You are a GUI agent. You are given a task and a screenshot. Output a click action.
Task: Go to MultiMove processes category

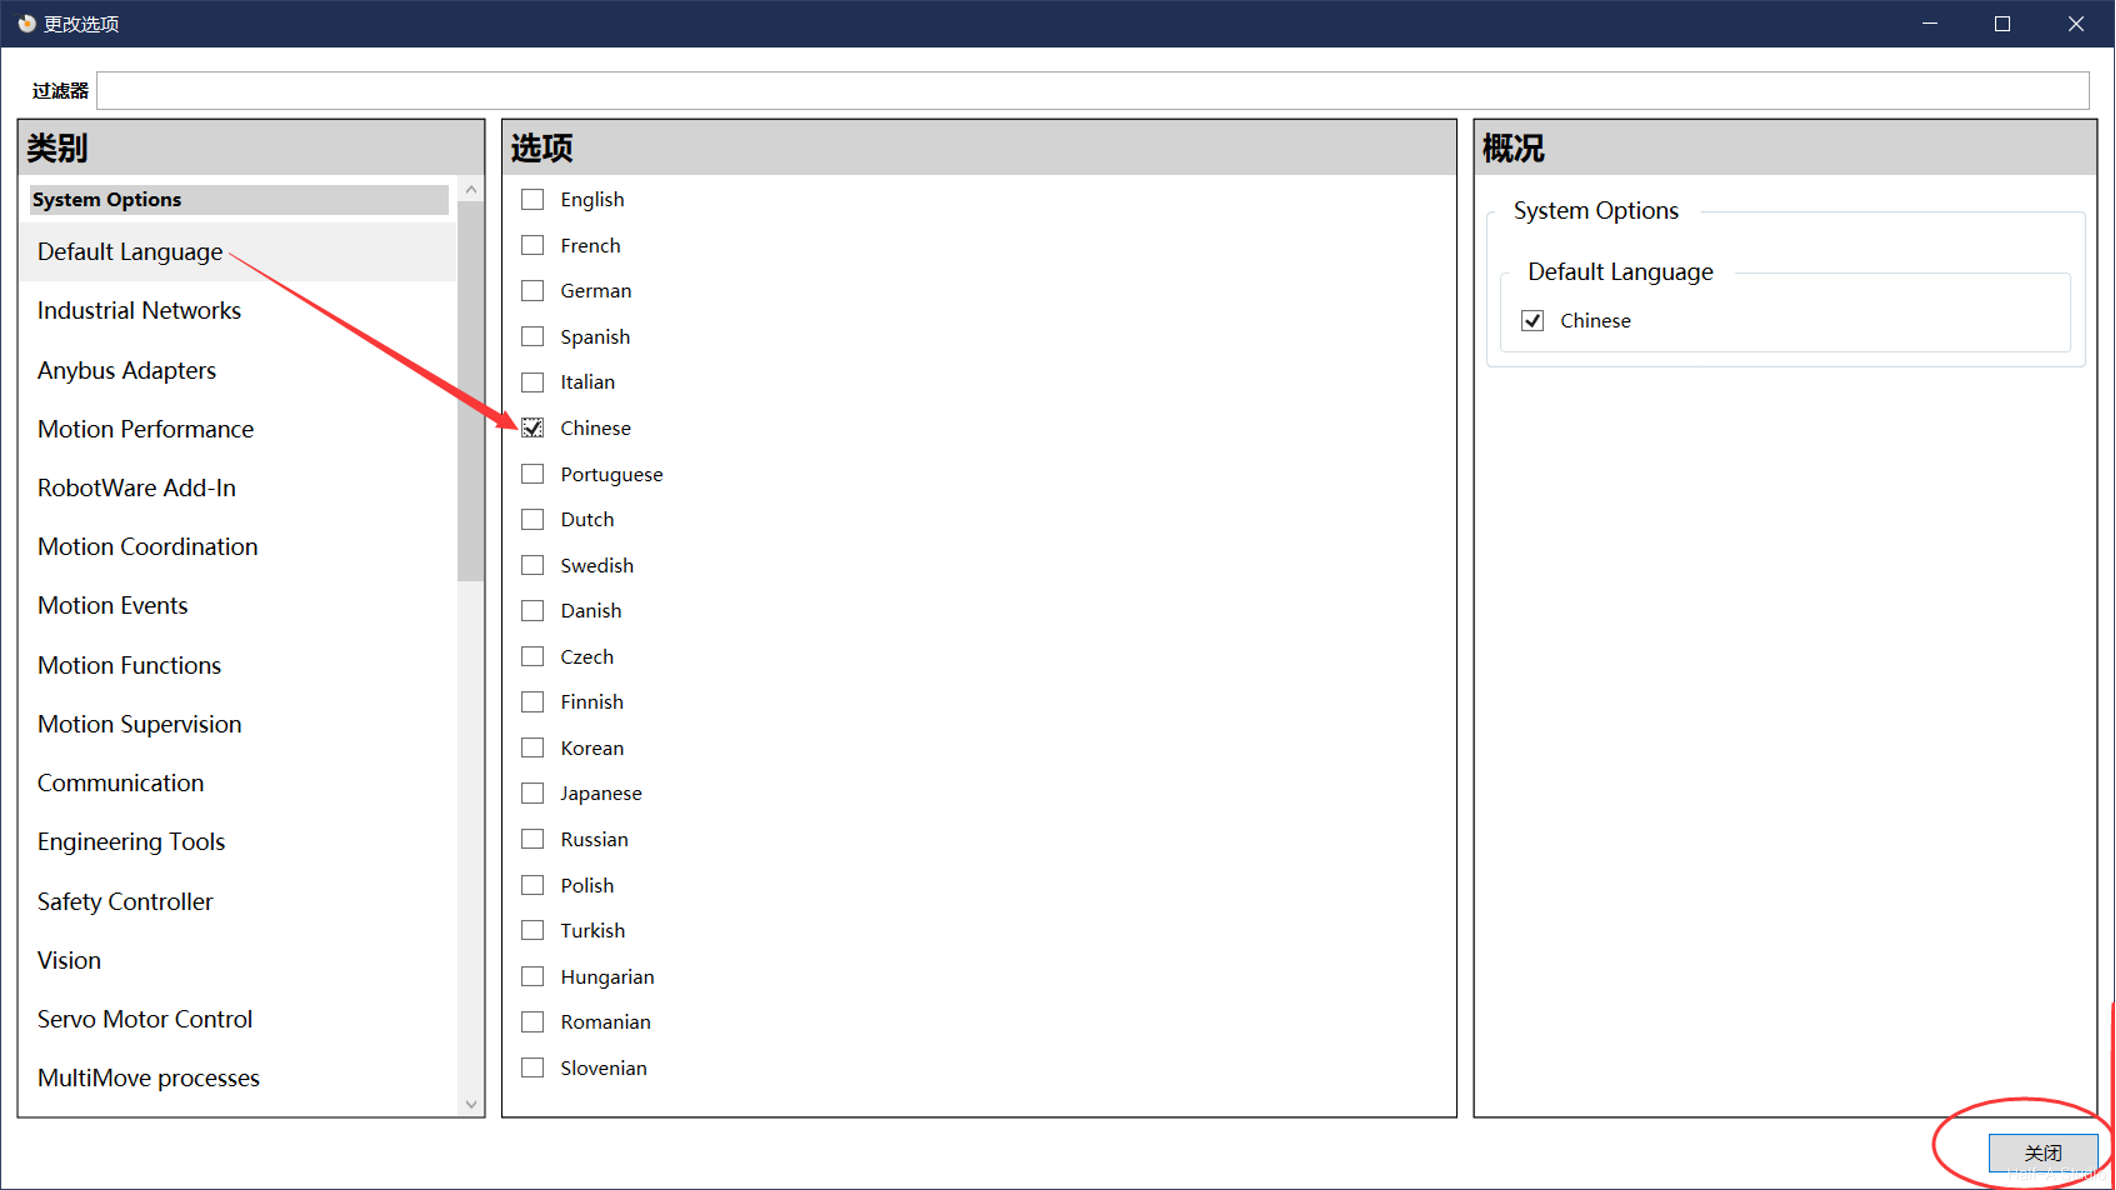tap(148, 1078)
